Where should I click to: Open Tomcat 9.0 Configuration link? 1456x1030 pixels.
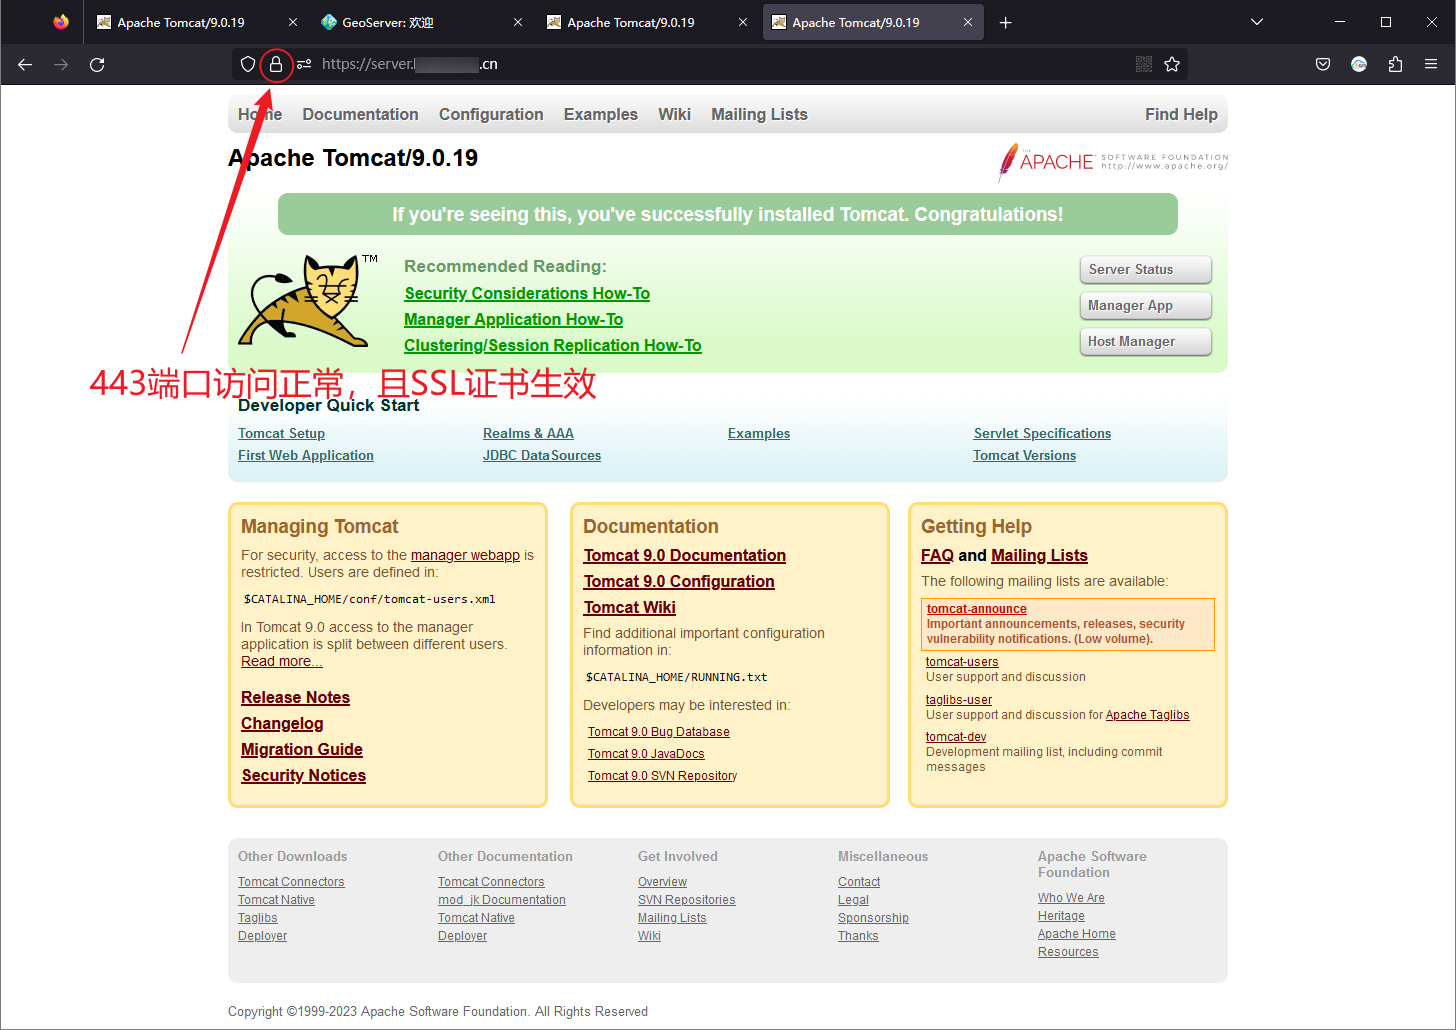679,581
